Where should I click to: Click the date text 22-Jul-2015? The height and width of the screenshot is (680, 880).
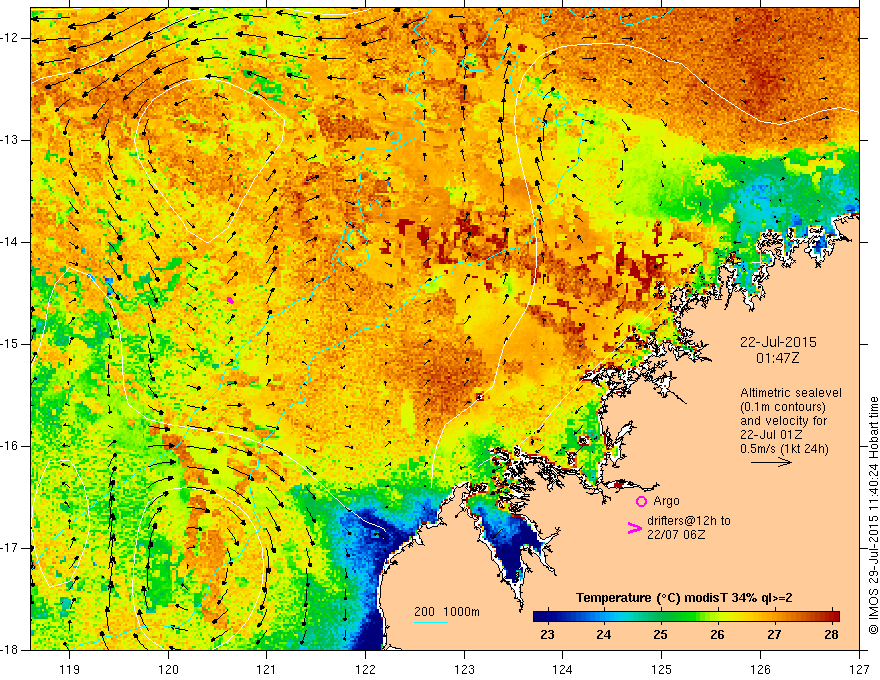[778, 342]
